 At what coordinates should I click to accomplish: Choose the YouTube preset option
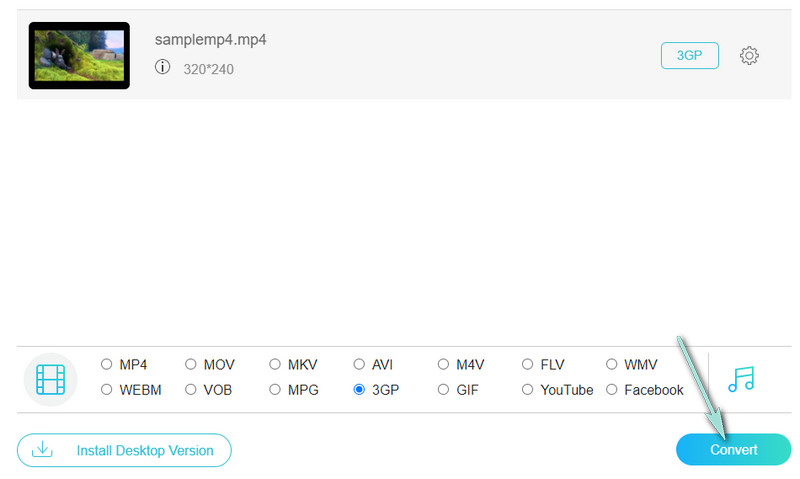pos(527,390)
